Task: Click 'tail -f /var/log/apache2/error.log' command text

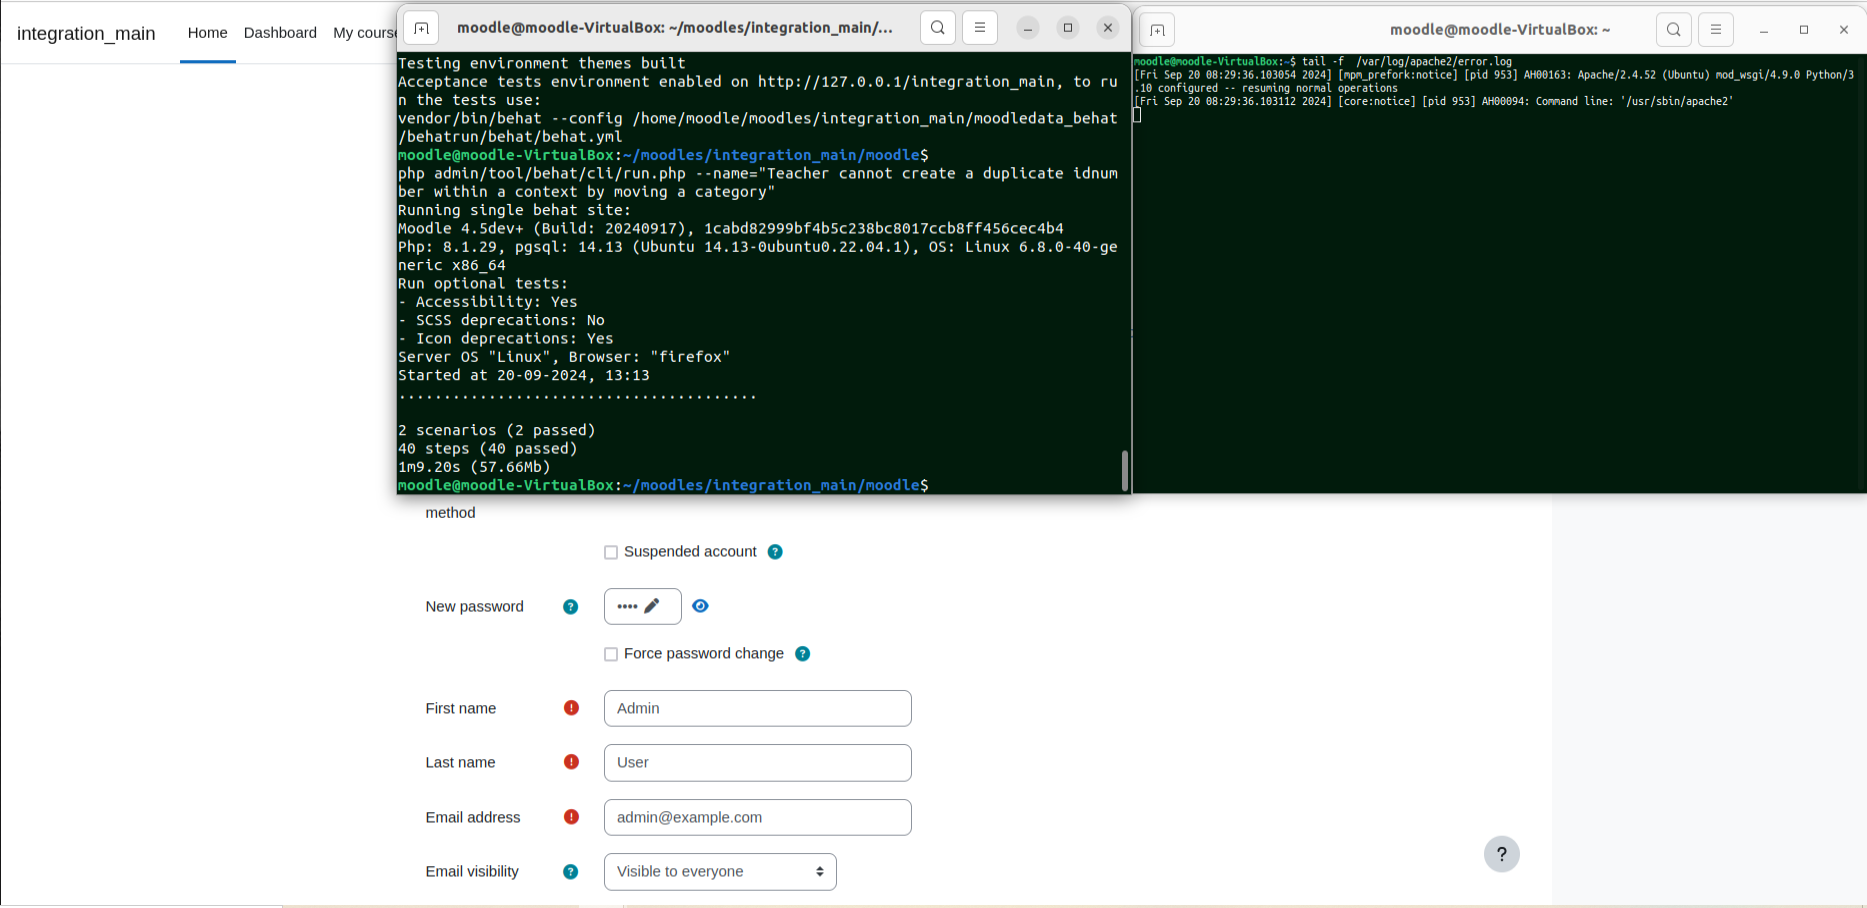Action: point(1407,62)
